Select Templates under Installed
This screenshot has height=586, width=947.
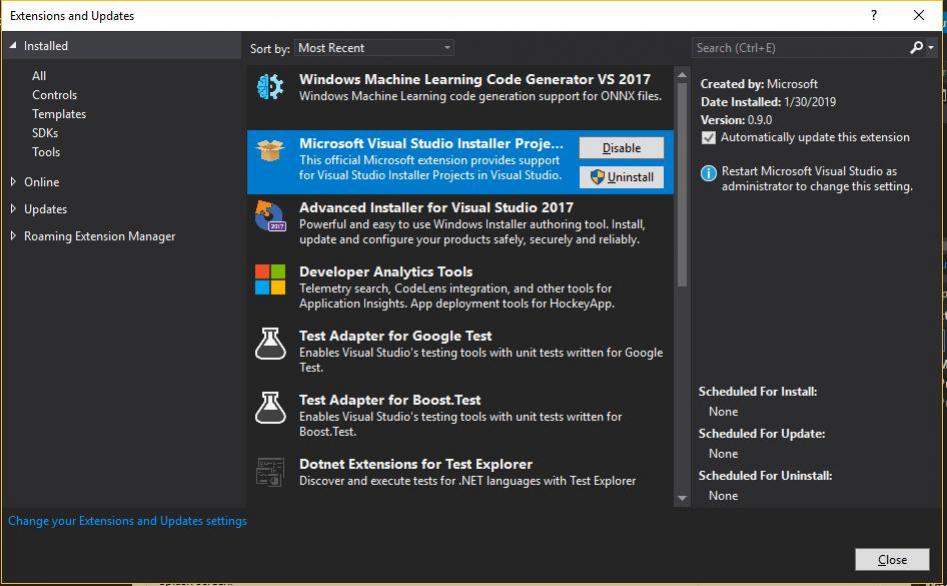59,114
